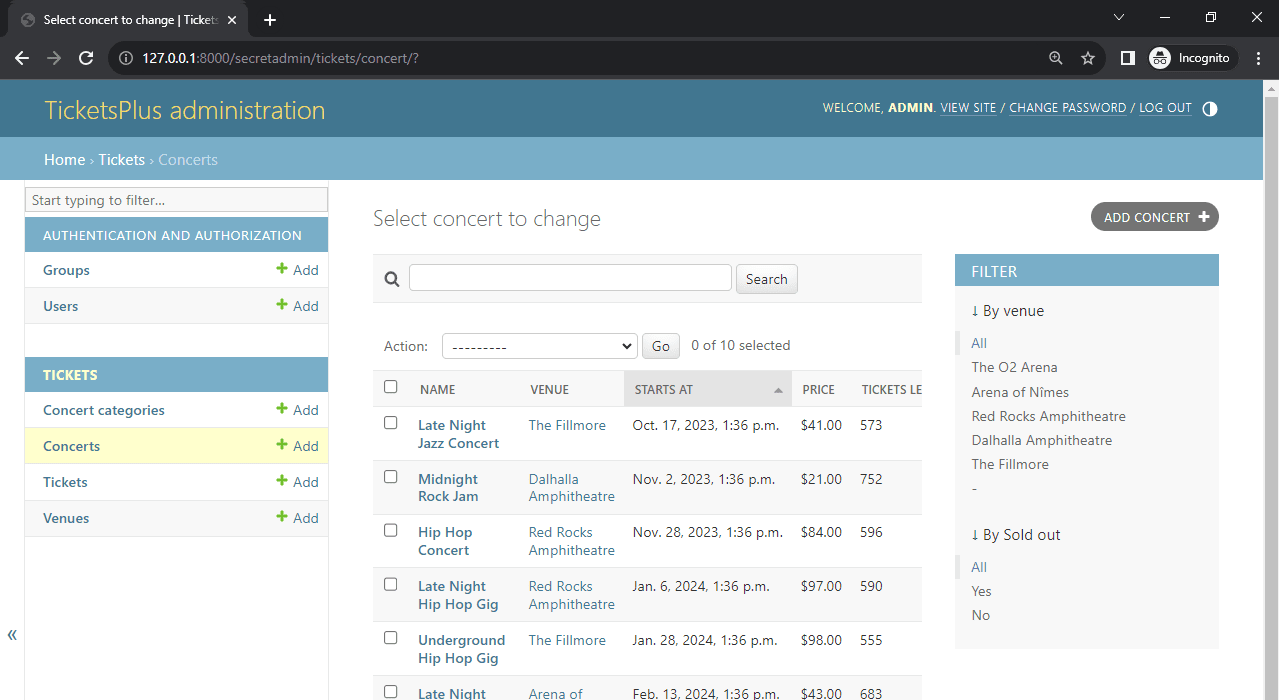
Task: Open the Action dropdown
Action: [x=539, y=346]
